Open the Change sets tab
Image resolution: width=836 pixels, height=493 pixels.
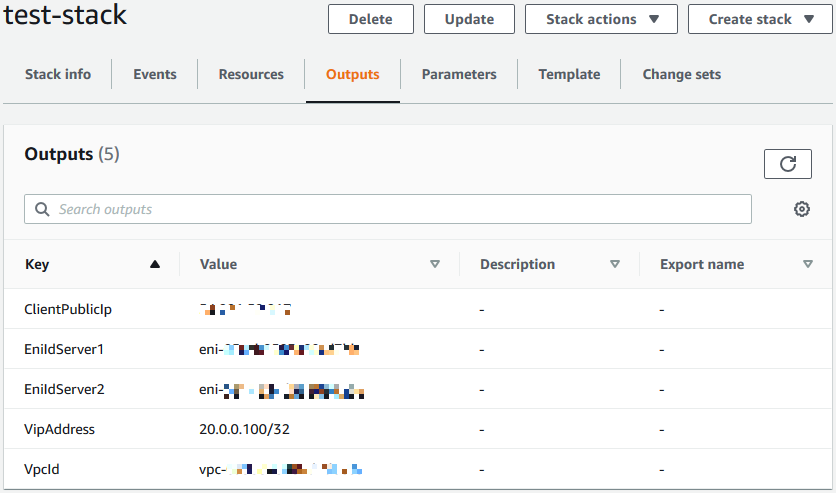point(681,74)
